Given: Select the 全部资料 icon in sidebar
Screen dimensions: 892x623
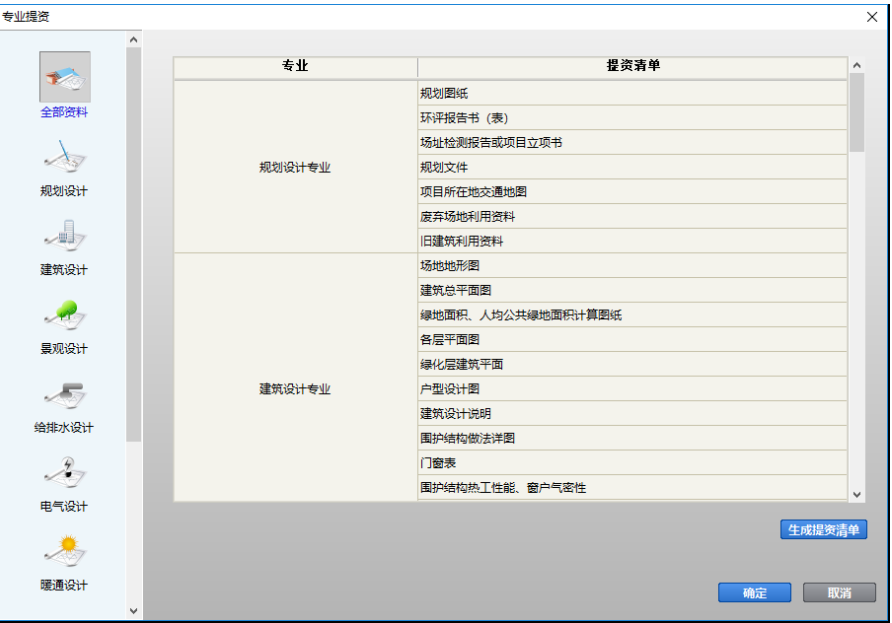Looking at the screenshot, I should [65, 77].
